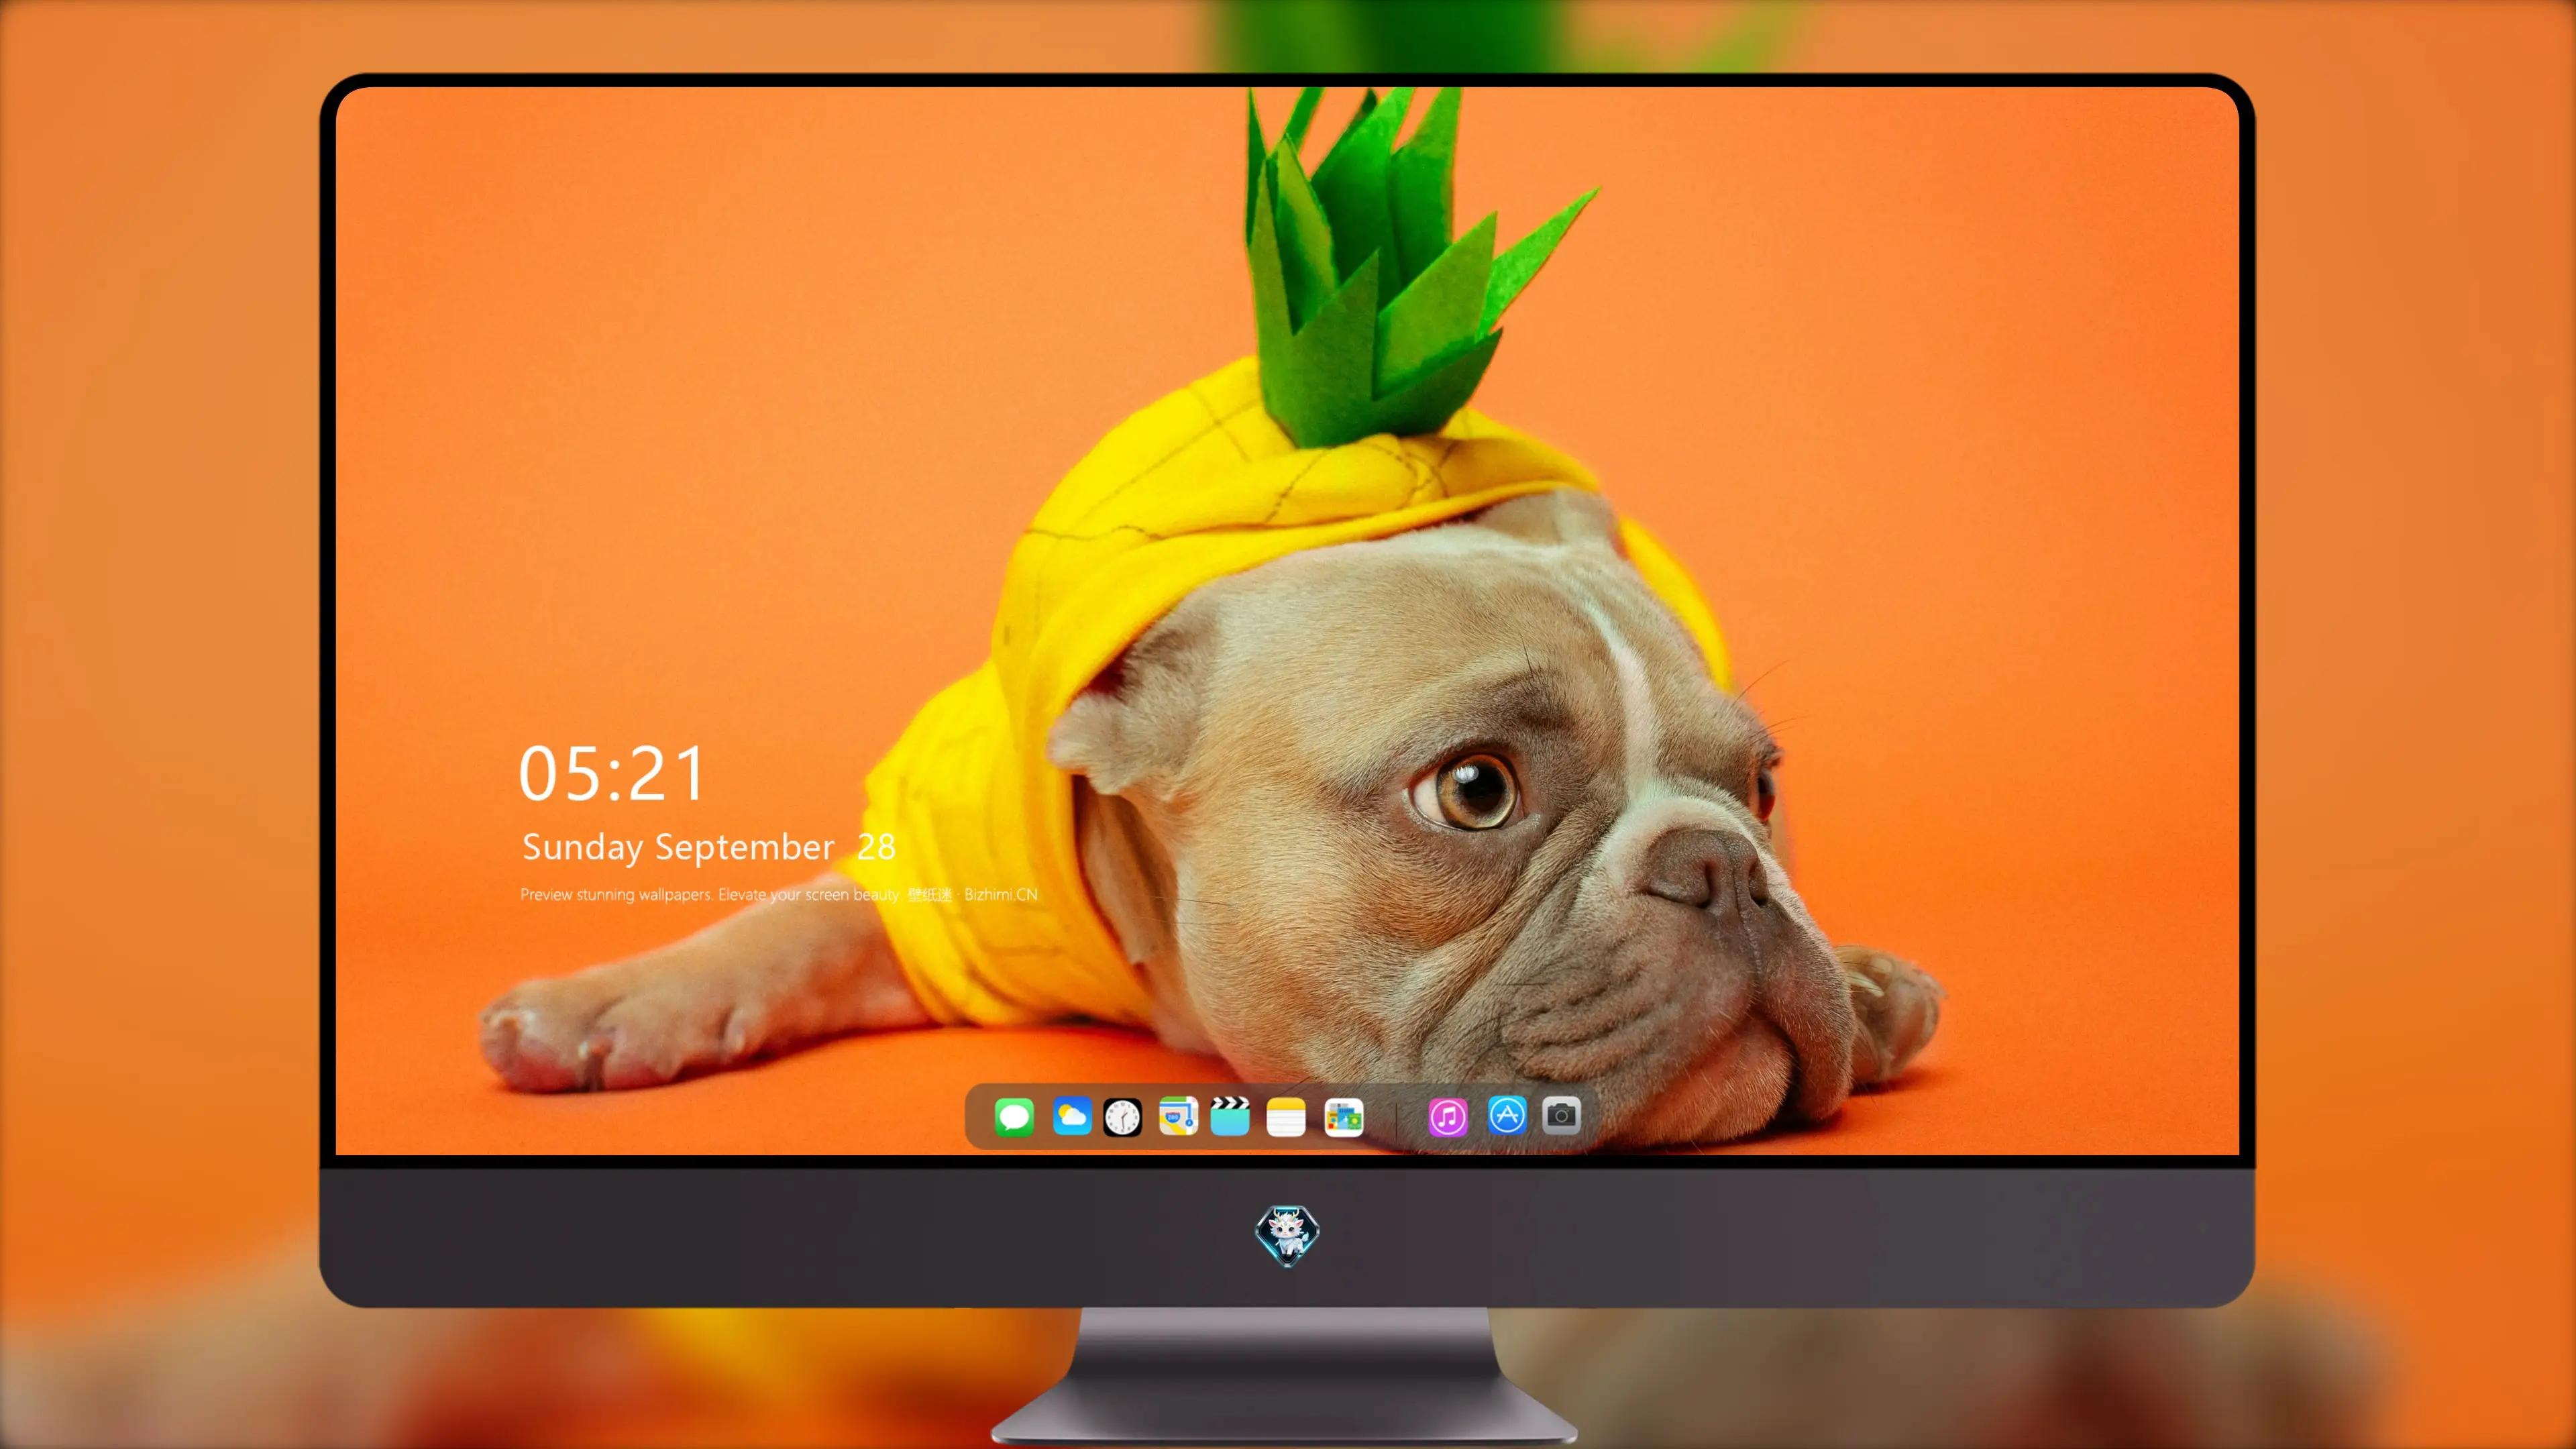Open the photo collage app icon
The height and width of the screenshot is (1449, 2576).
tap(1344, 1117)
